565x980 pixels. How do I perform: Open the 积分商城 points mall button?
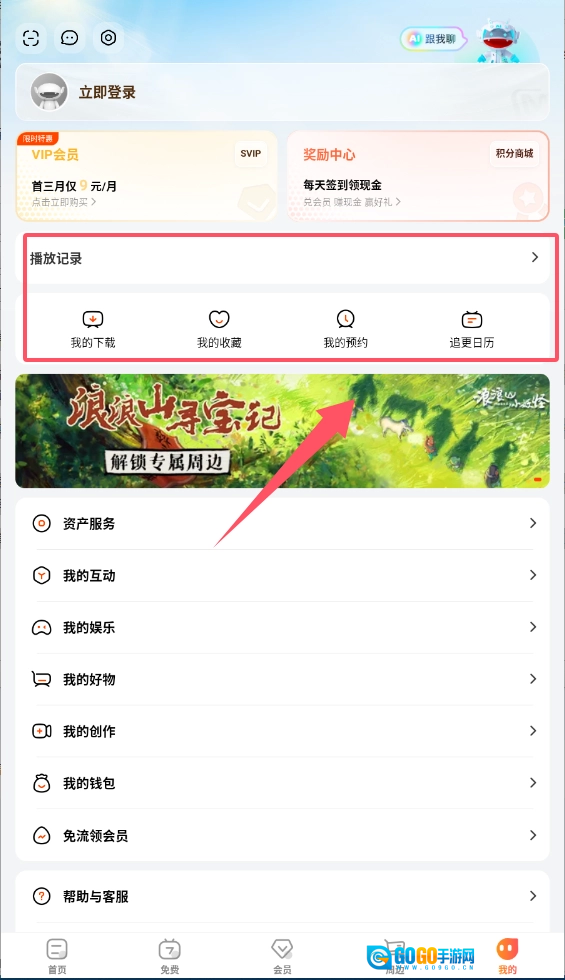pyautogui.click(x=514, y=153)
